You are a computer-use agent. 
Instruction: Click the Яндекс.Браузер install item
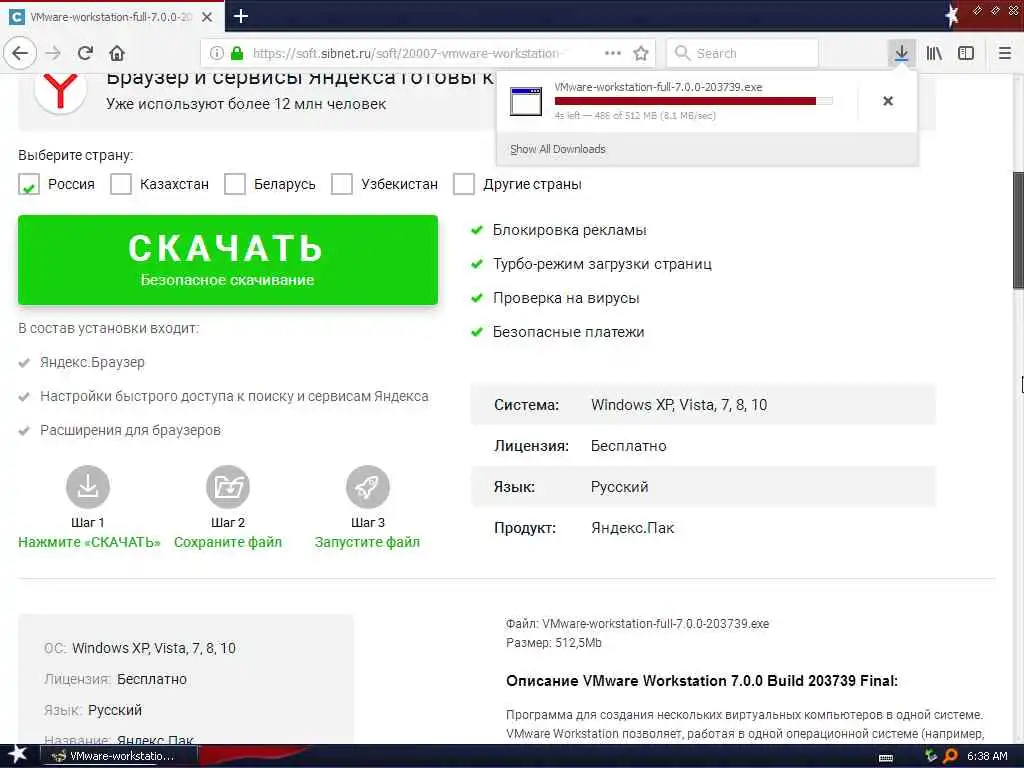[92, 362]
